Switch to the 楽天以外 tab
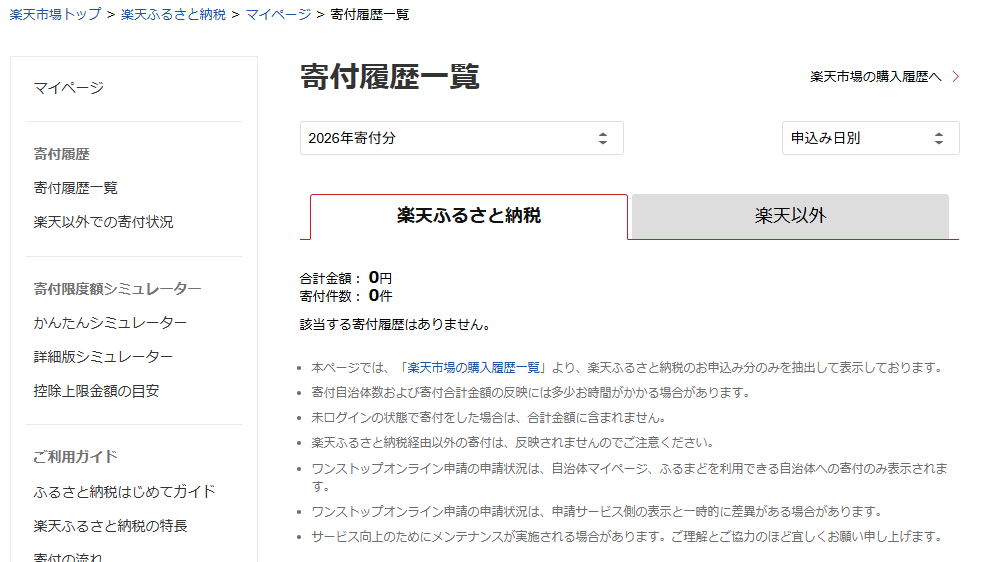Viewport: 986px width, 562px height. click(x=790, y=216)
